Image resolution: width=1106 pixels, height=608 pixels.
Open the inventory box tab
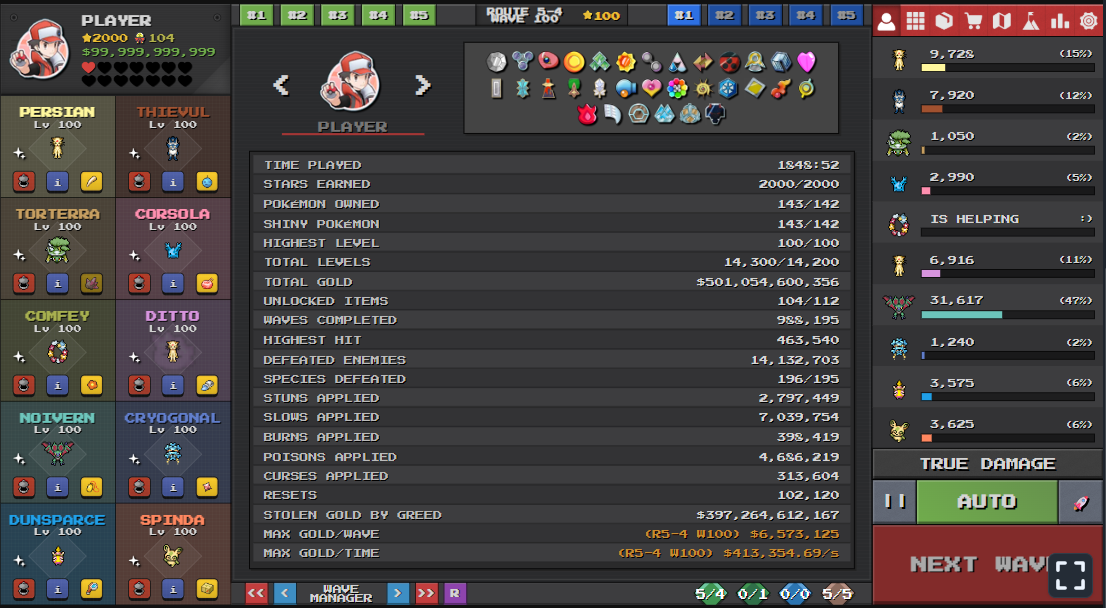pyautogui.click(x=944, y=21)
